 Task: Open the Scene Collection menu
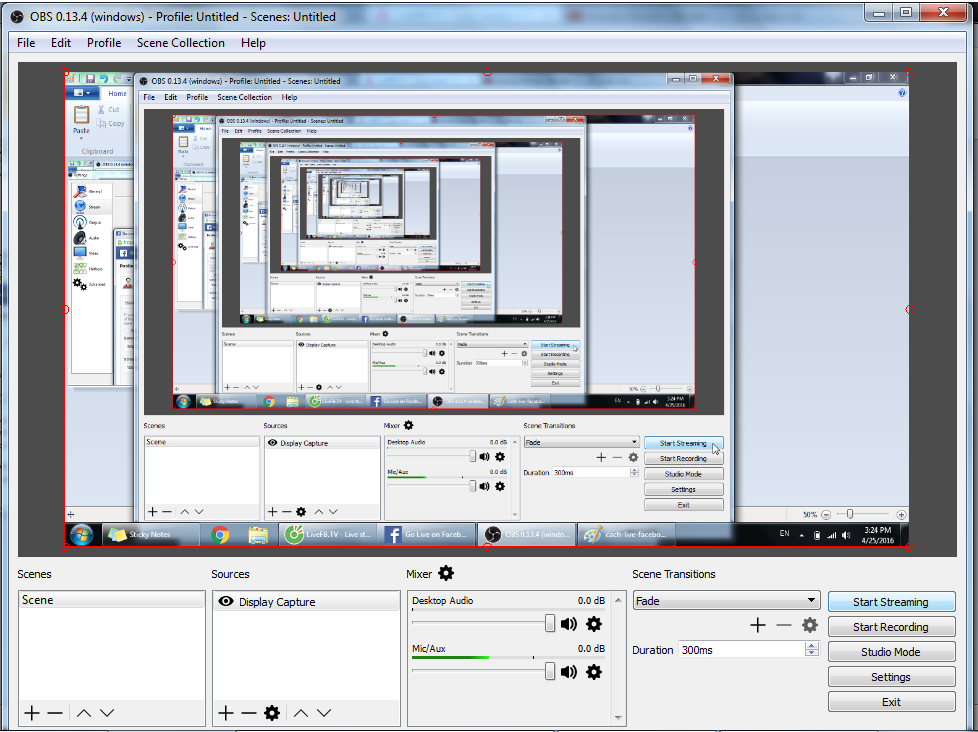pos(181,43)
